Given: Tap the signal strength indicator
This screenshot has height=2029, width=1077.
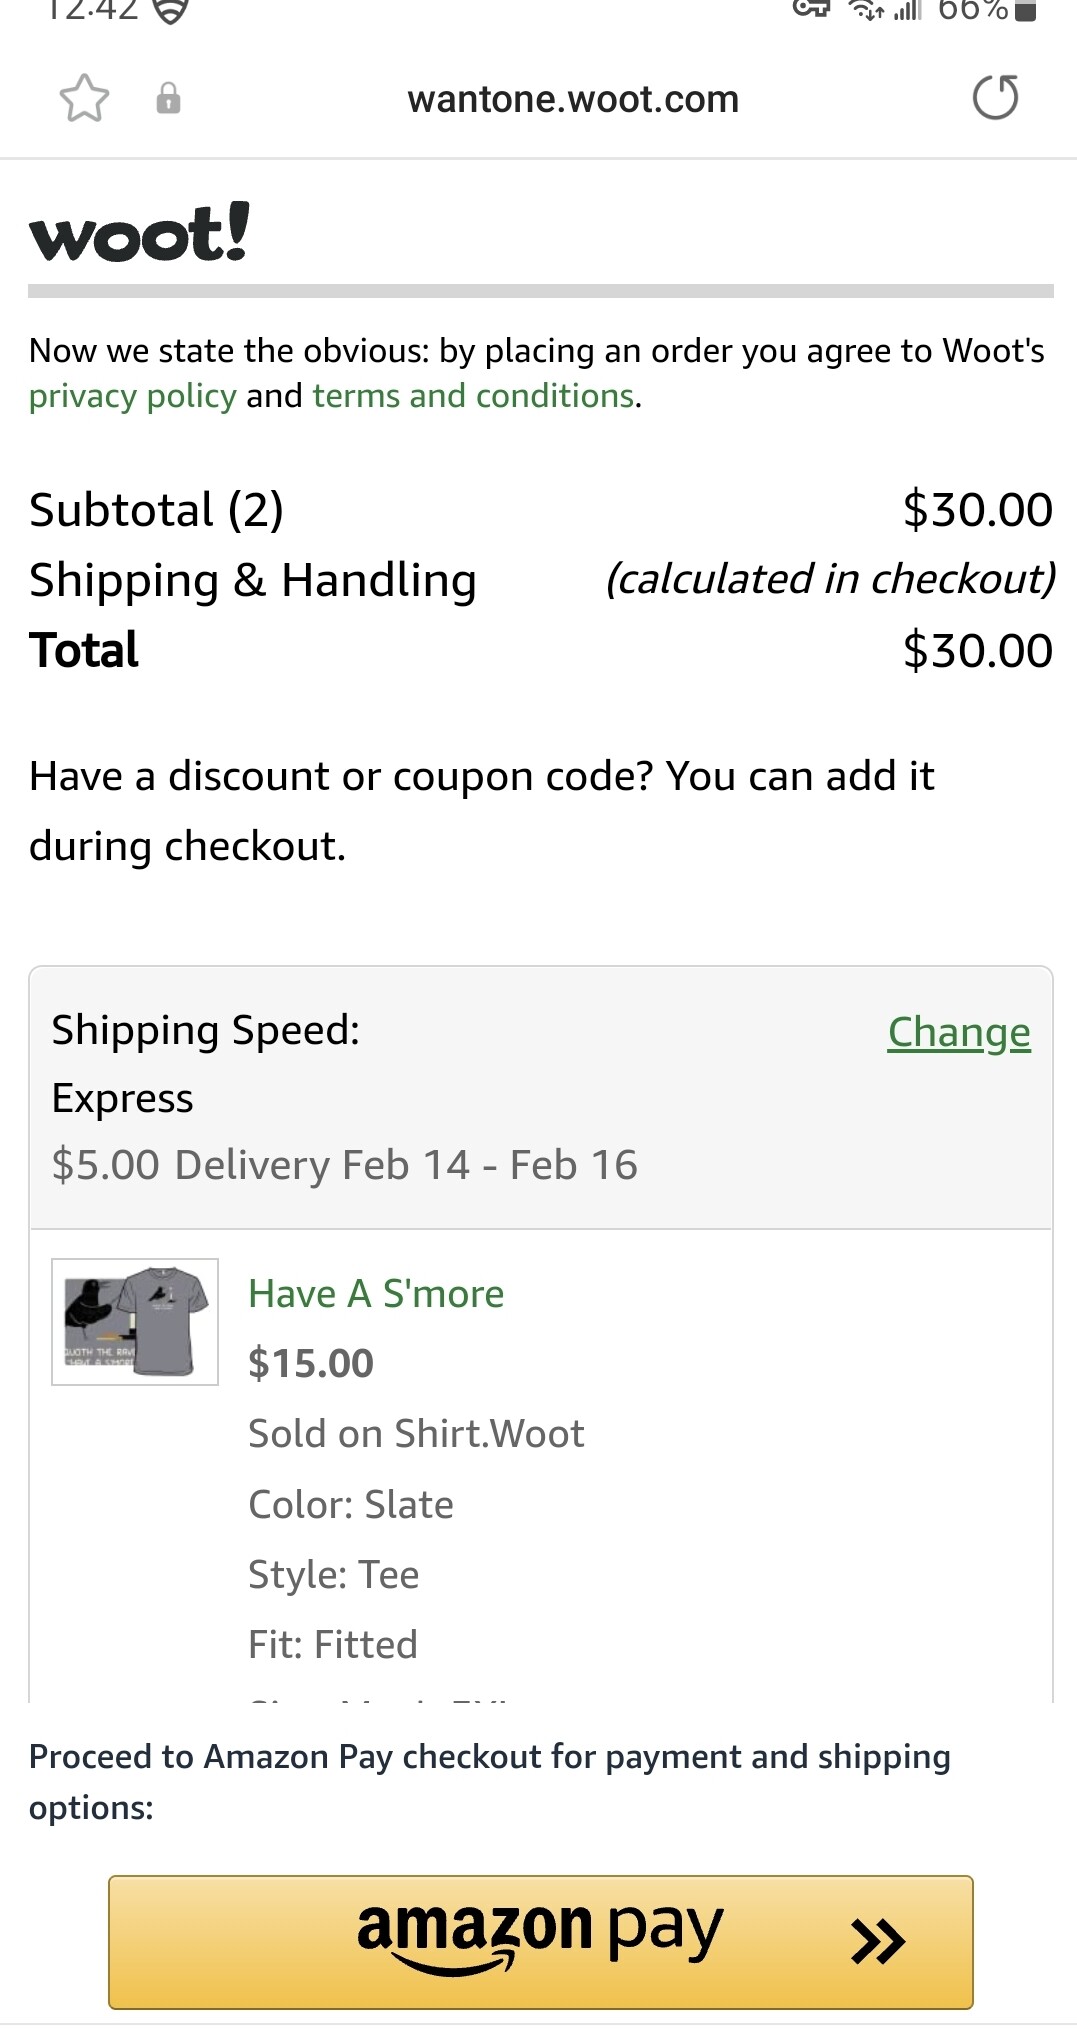Looking at the screenshot, I should point(907,11).
